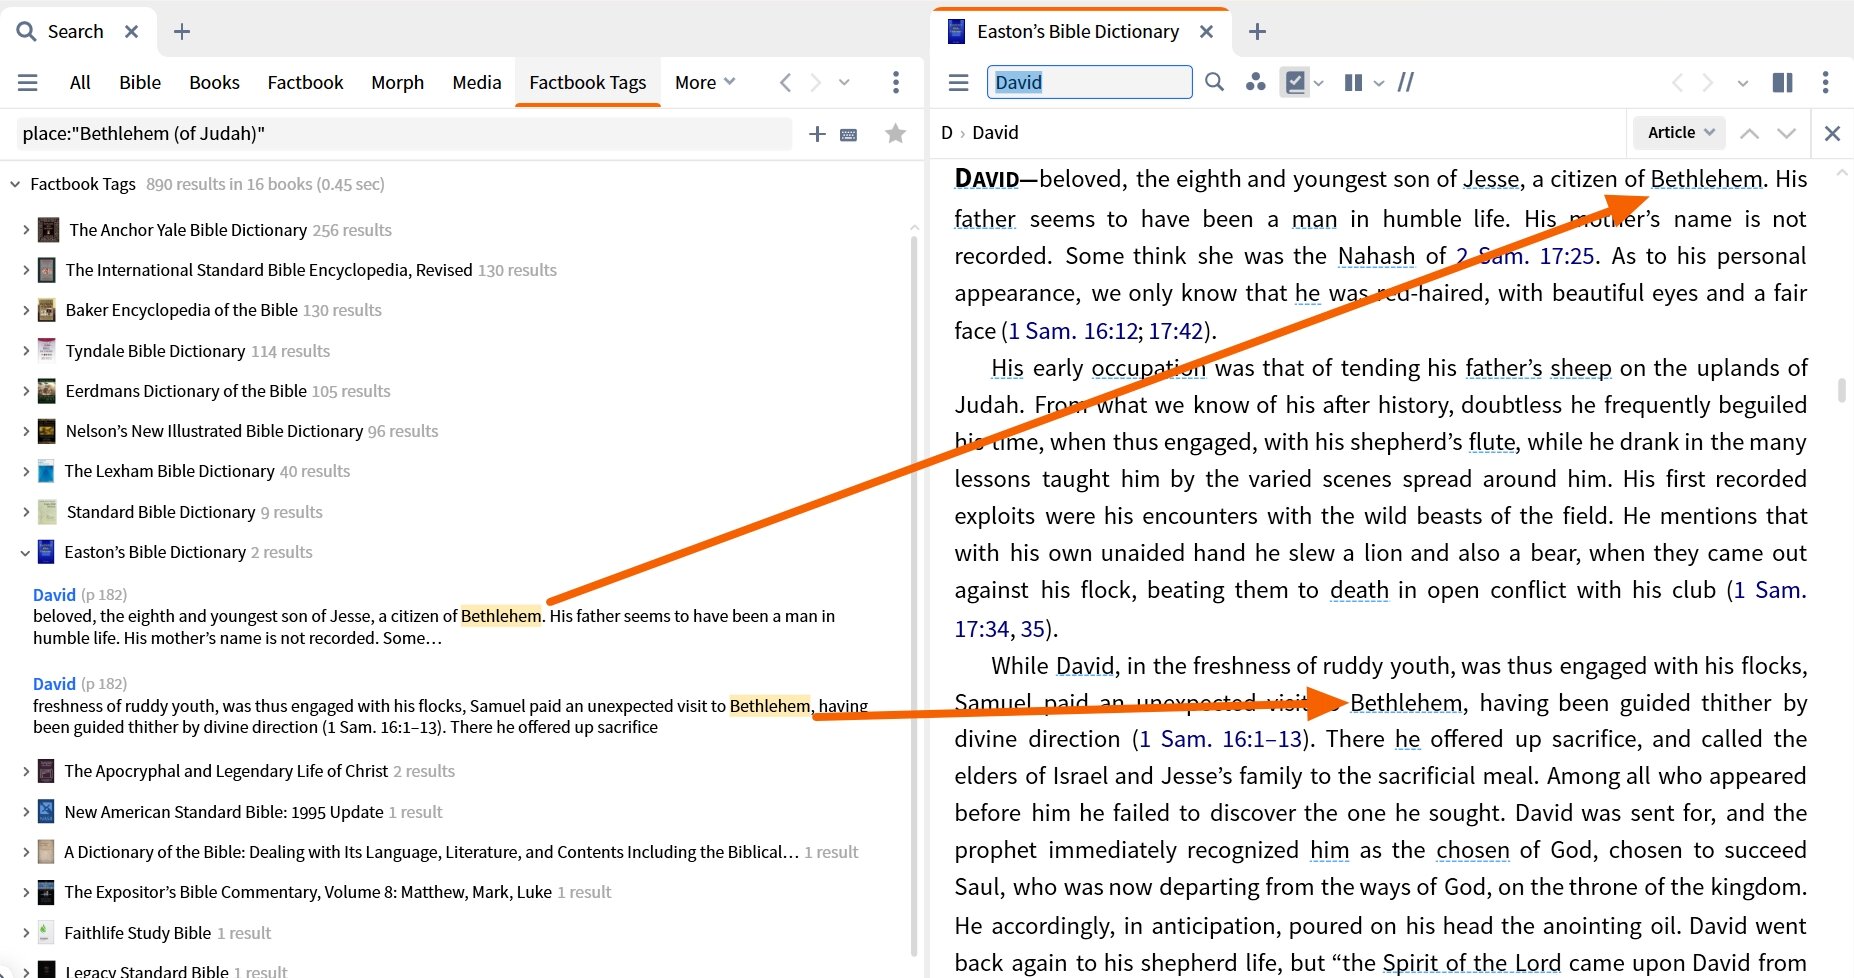Select the All search type
The height and width of the screenshot is (978, 1854).
(x=80, y=83)
